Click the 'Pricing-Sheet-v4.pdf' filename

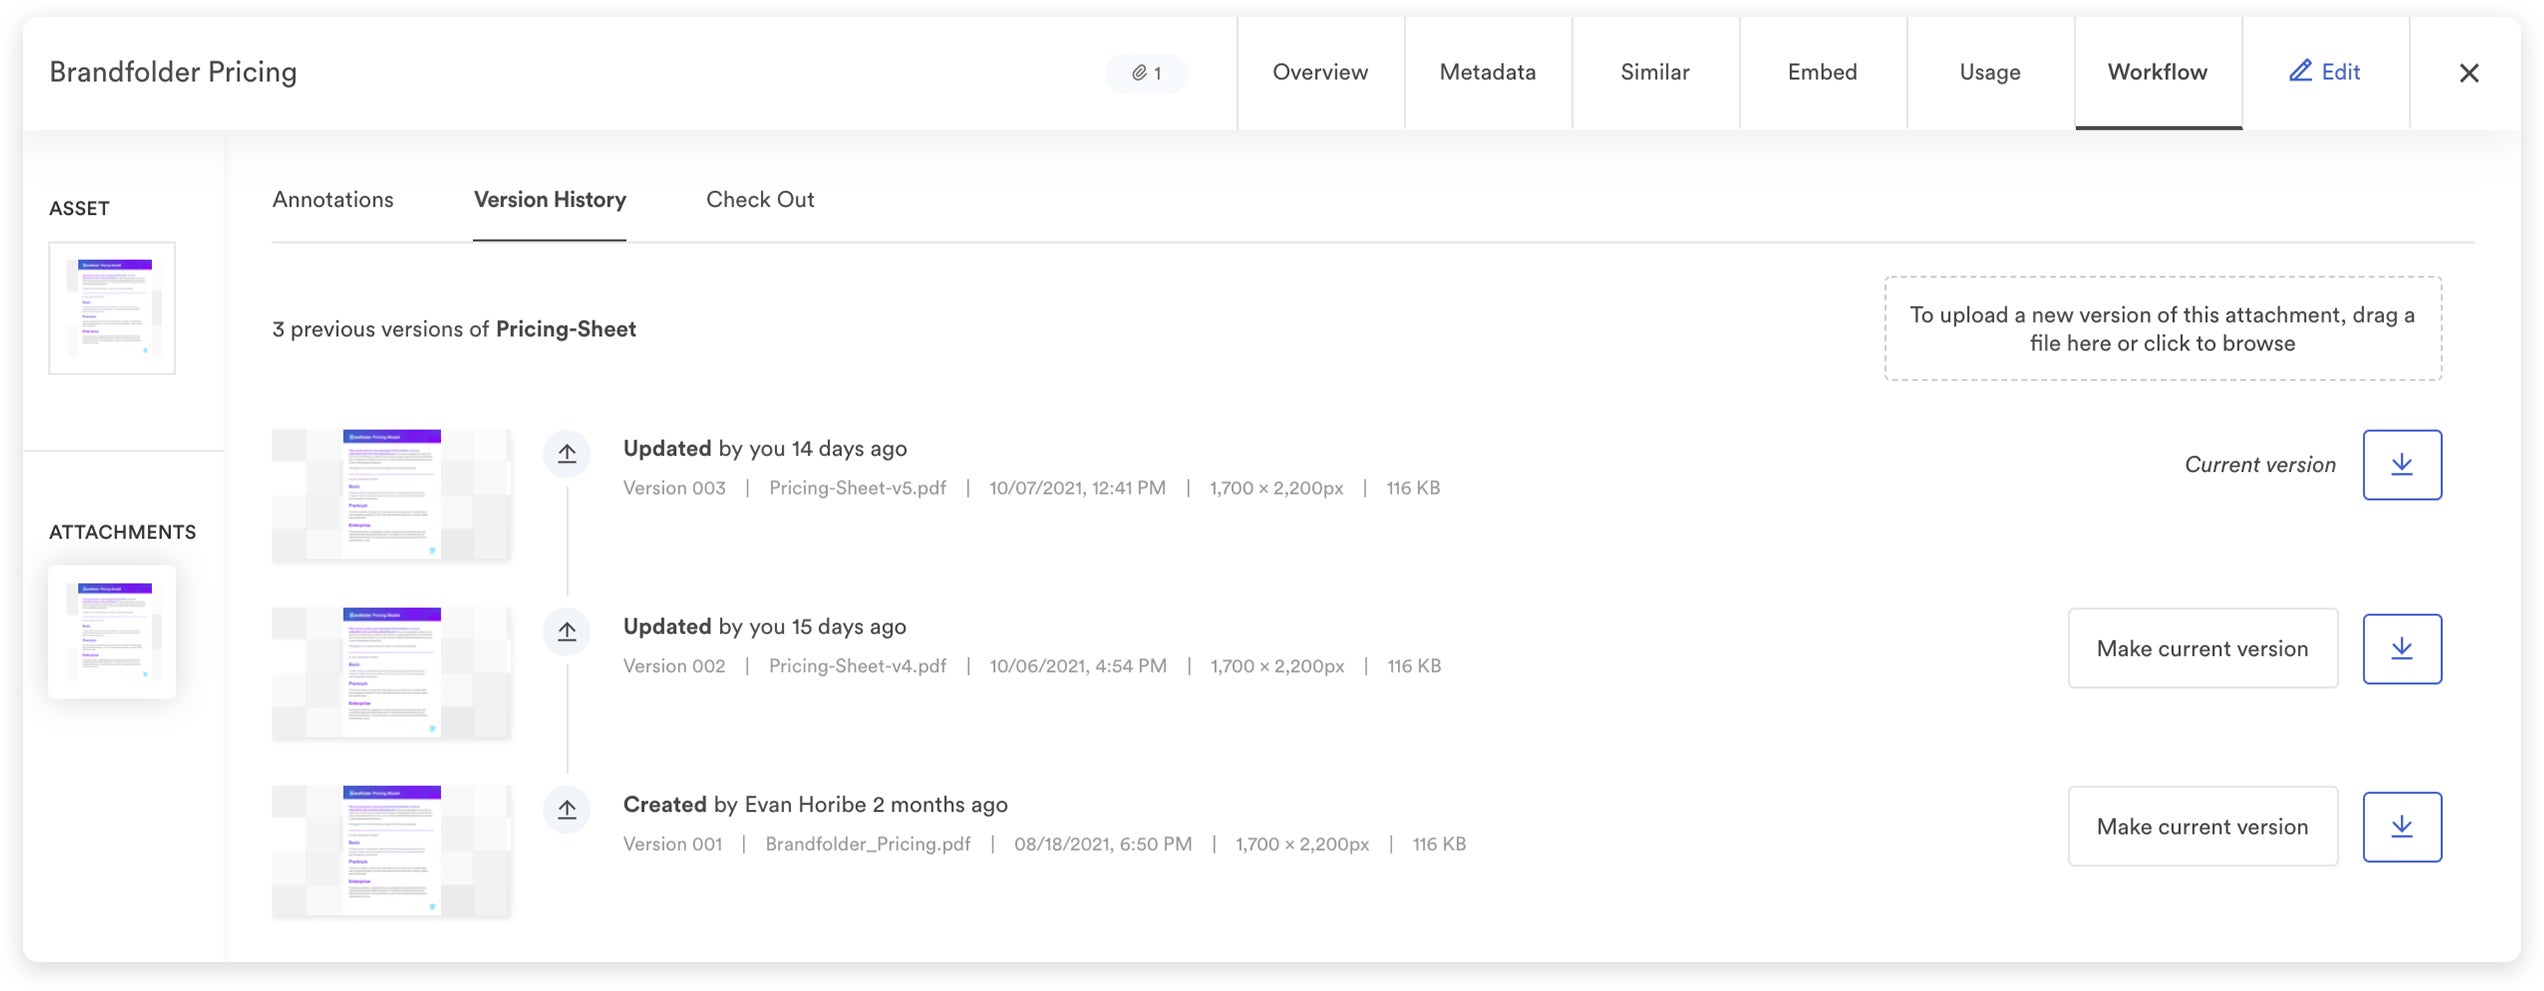click(857, 666)
